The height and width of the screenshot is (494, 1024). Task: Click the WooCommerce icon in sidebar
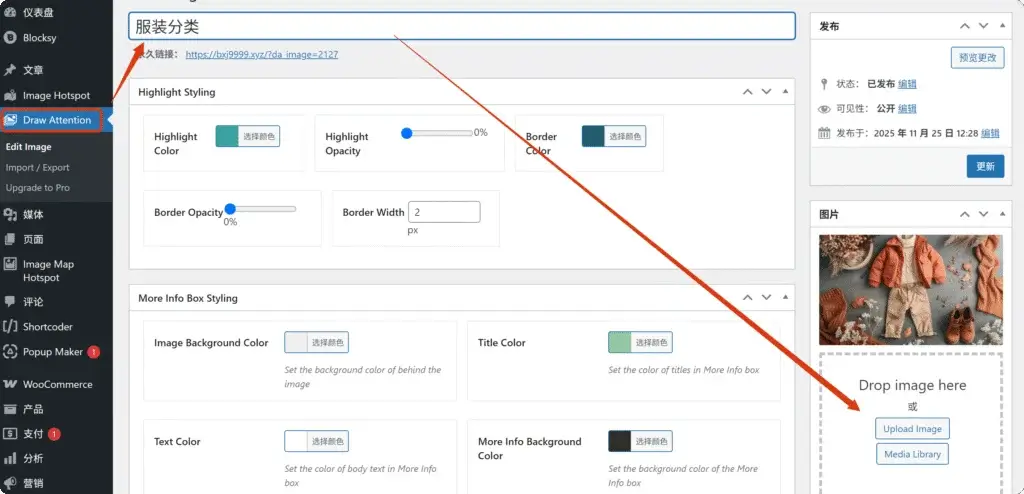point(10,384)
